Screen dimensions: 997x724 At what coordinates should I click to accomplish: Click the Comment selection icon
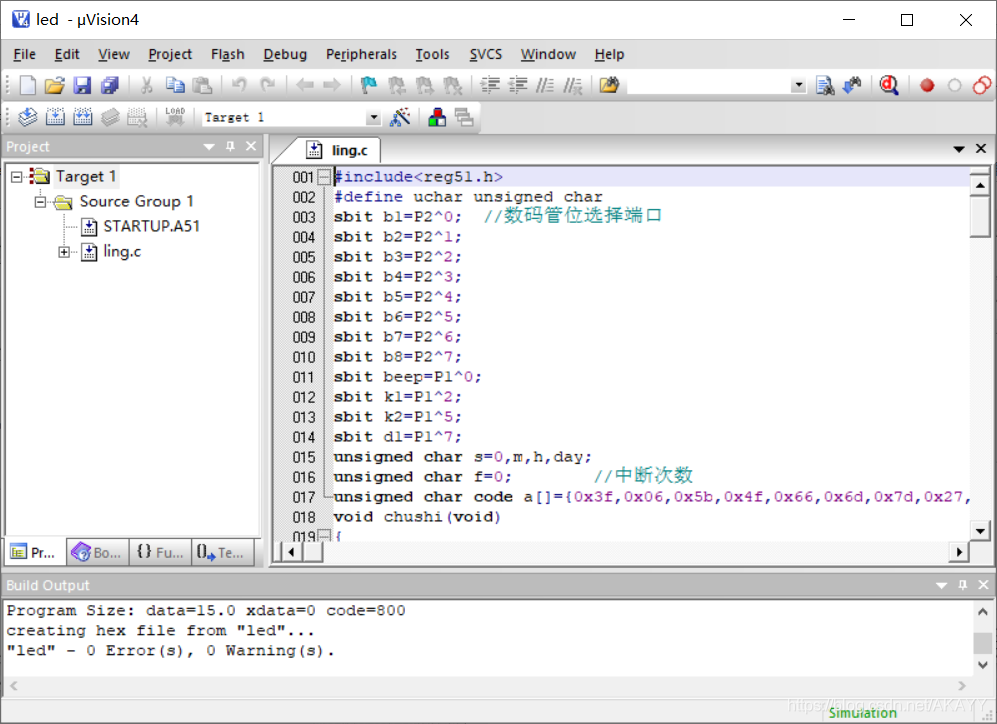545,85
